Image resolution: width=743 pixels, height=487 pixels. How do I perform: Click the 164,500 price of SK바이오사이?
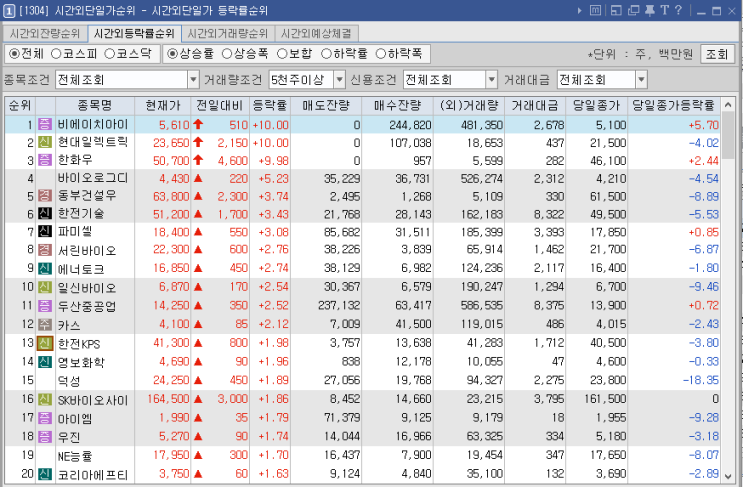pos(168,399)
